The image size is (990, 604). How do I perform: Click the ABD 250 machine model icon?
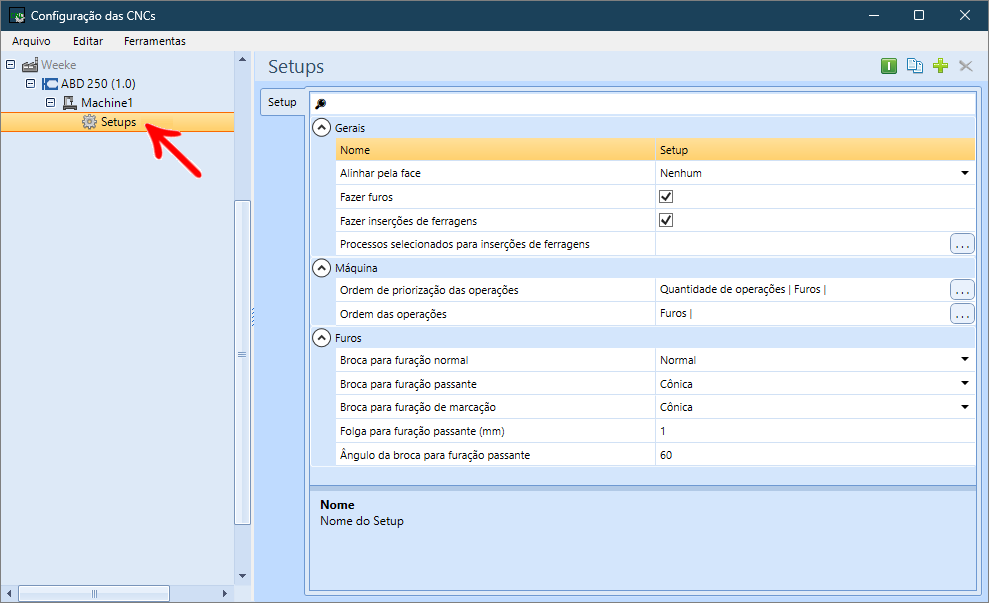(50, 84)
